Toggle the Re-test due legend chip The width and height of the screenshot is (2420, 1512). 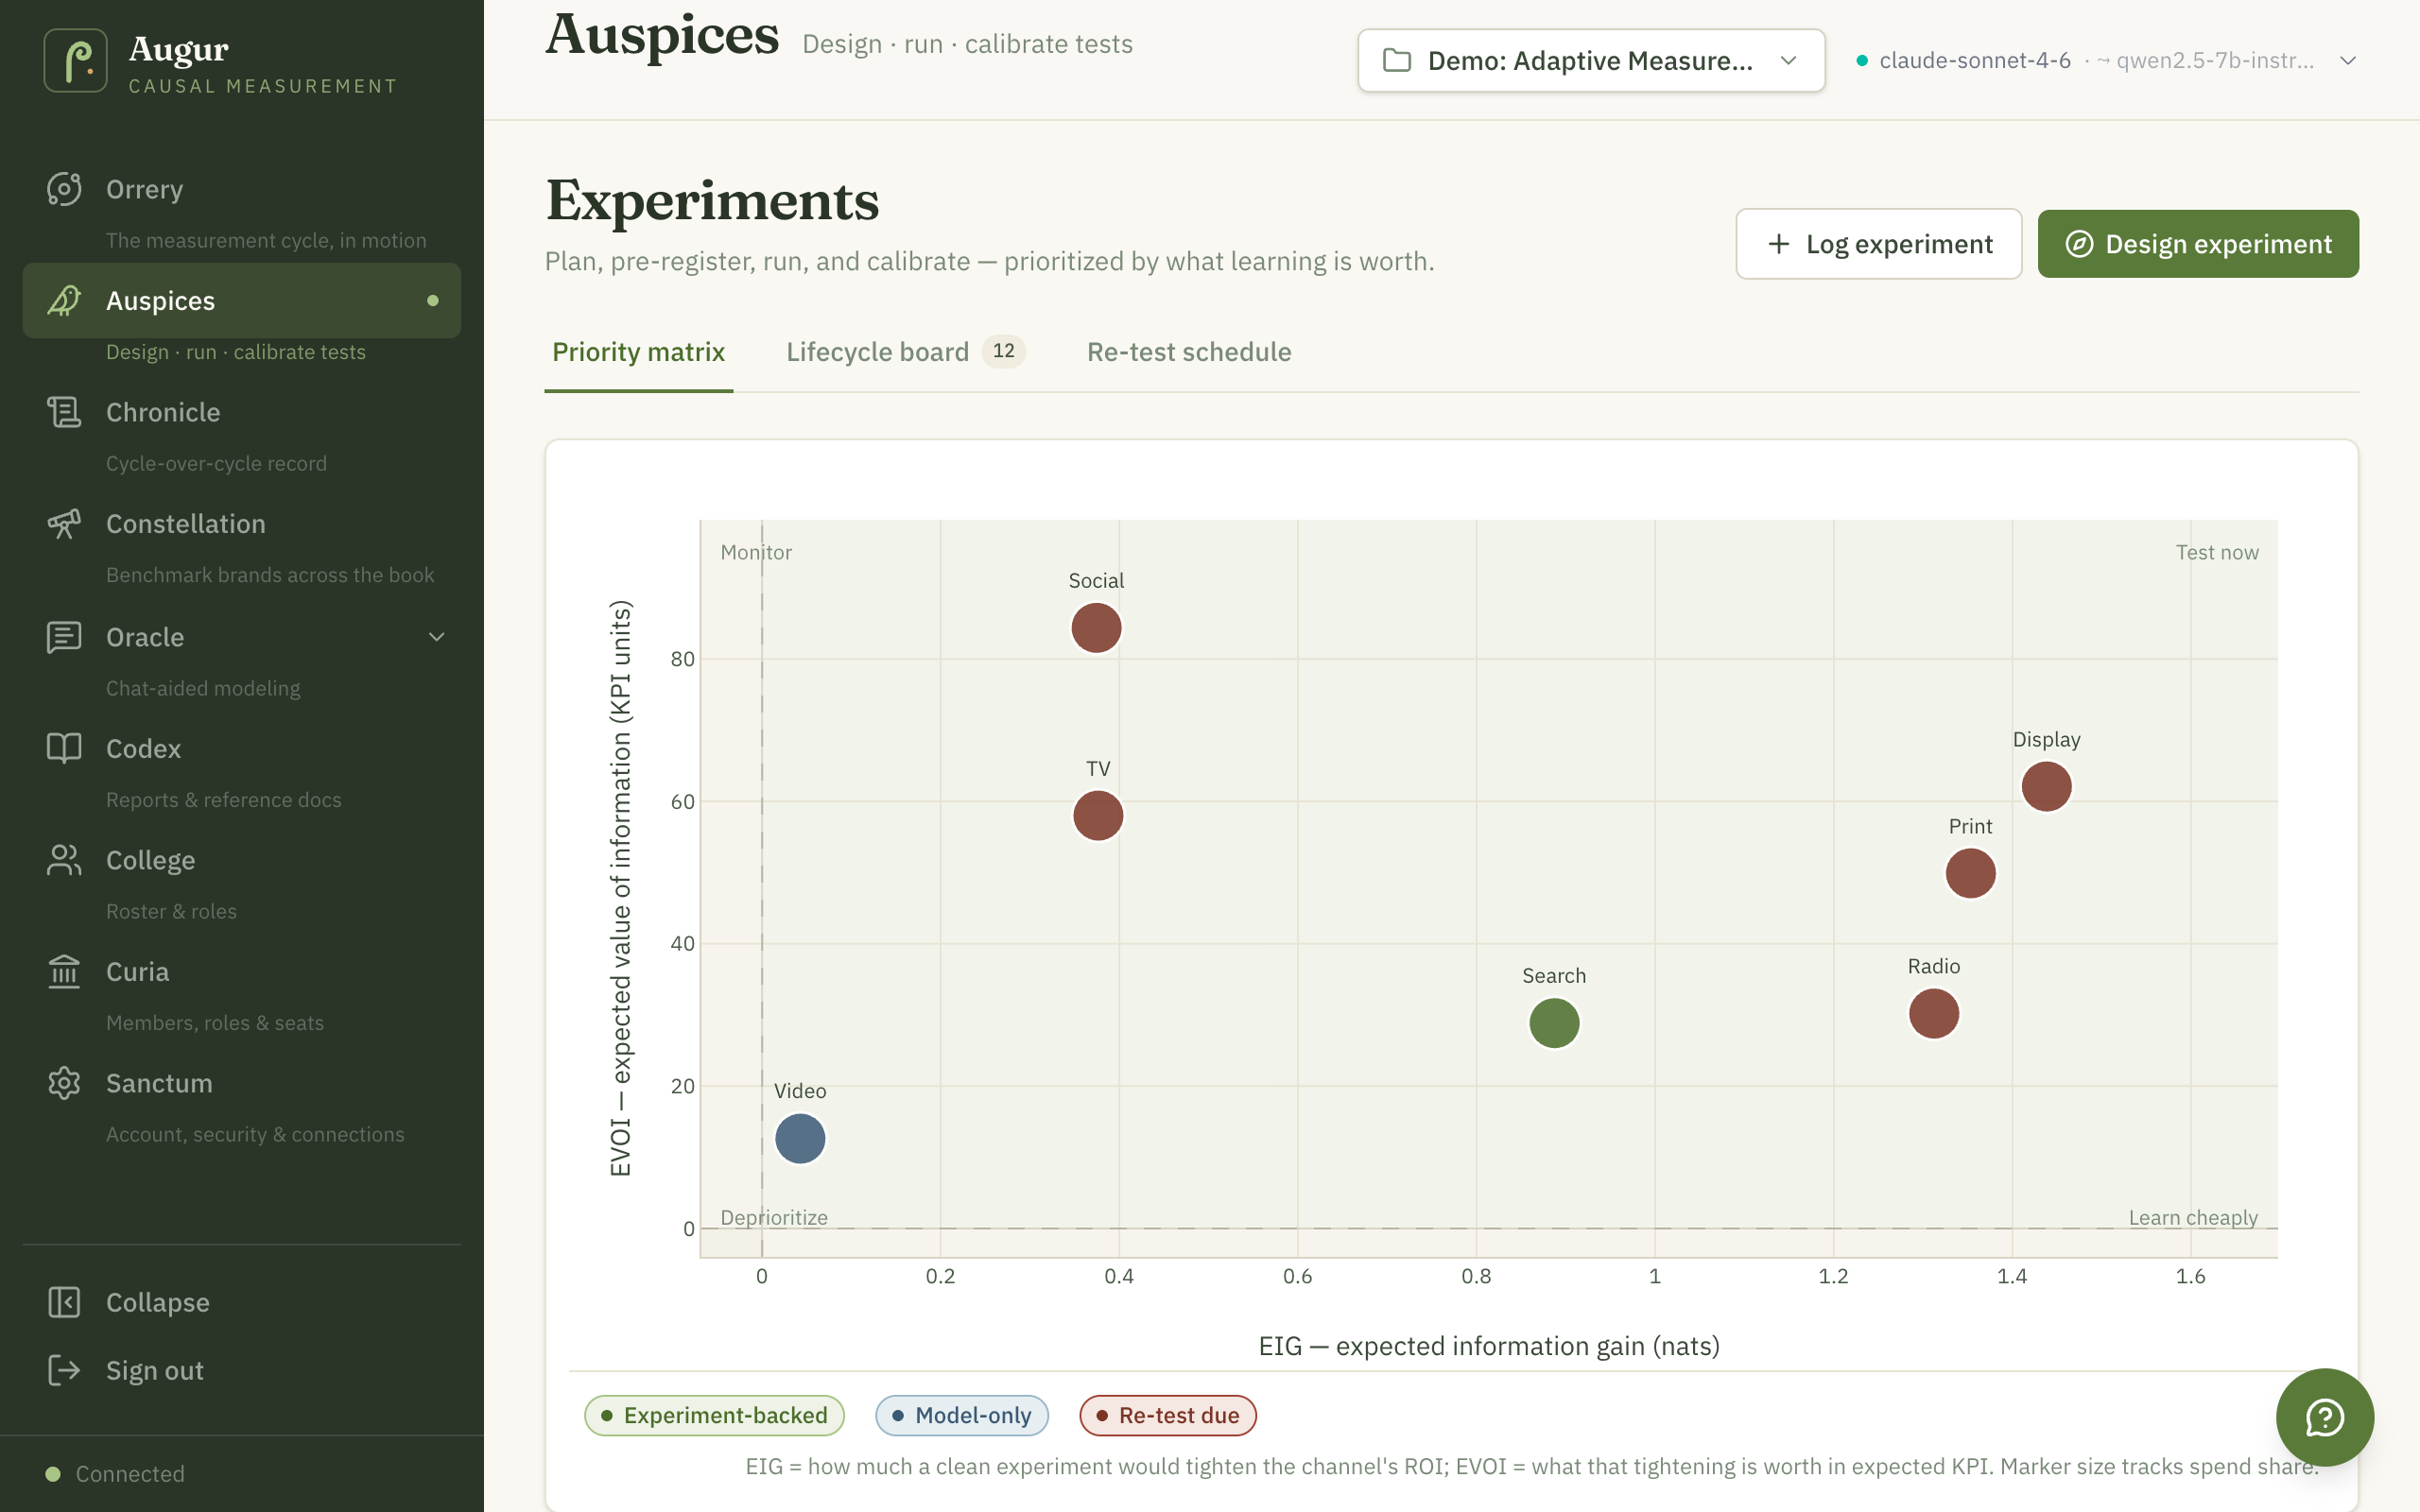[x=1168, y=1415]
